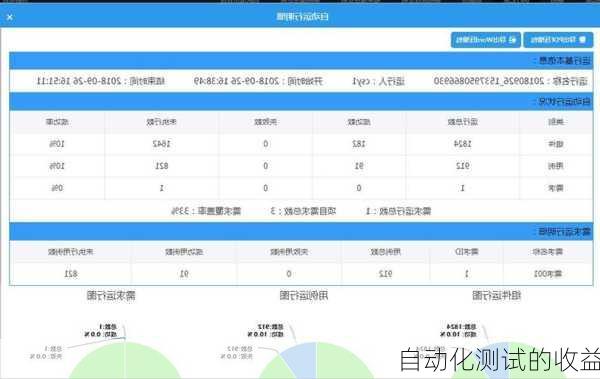The image size is (600, 379).
Task: Close the auto-run detail dialog with the X
Action: (10, 17)
